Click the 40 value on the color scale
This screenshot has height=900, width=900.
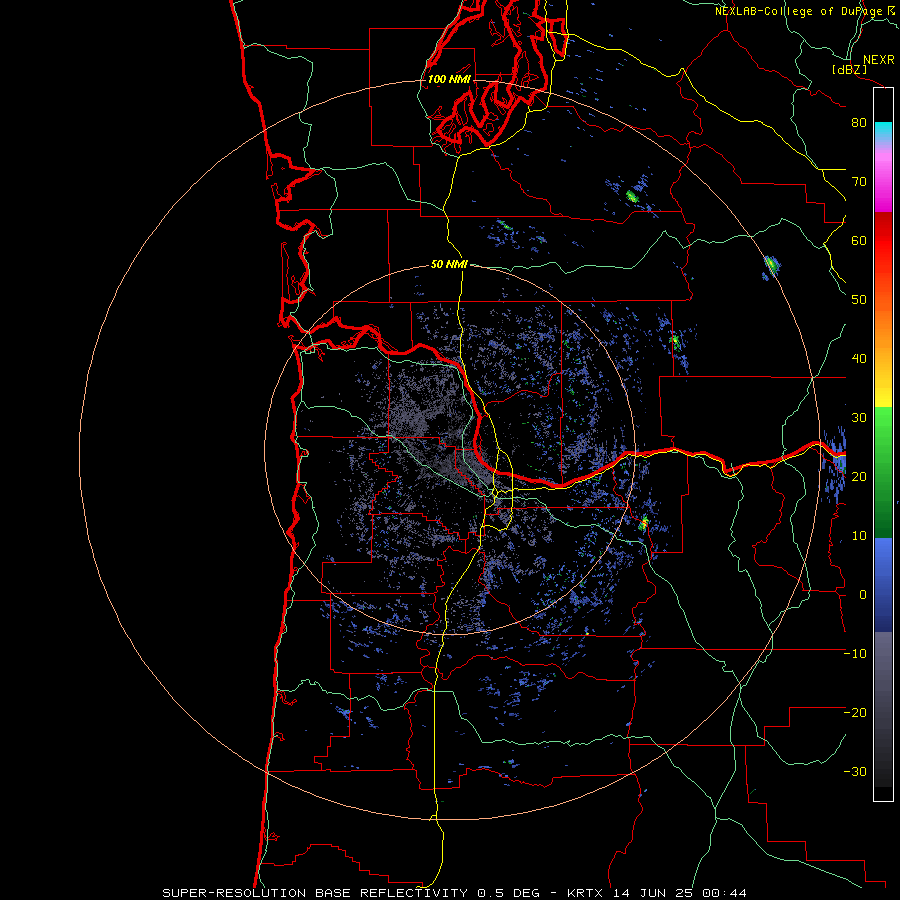859,359
